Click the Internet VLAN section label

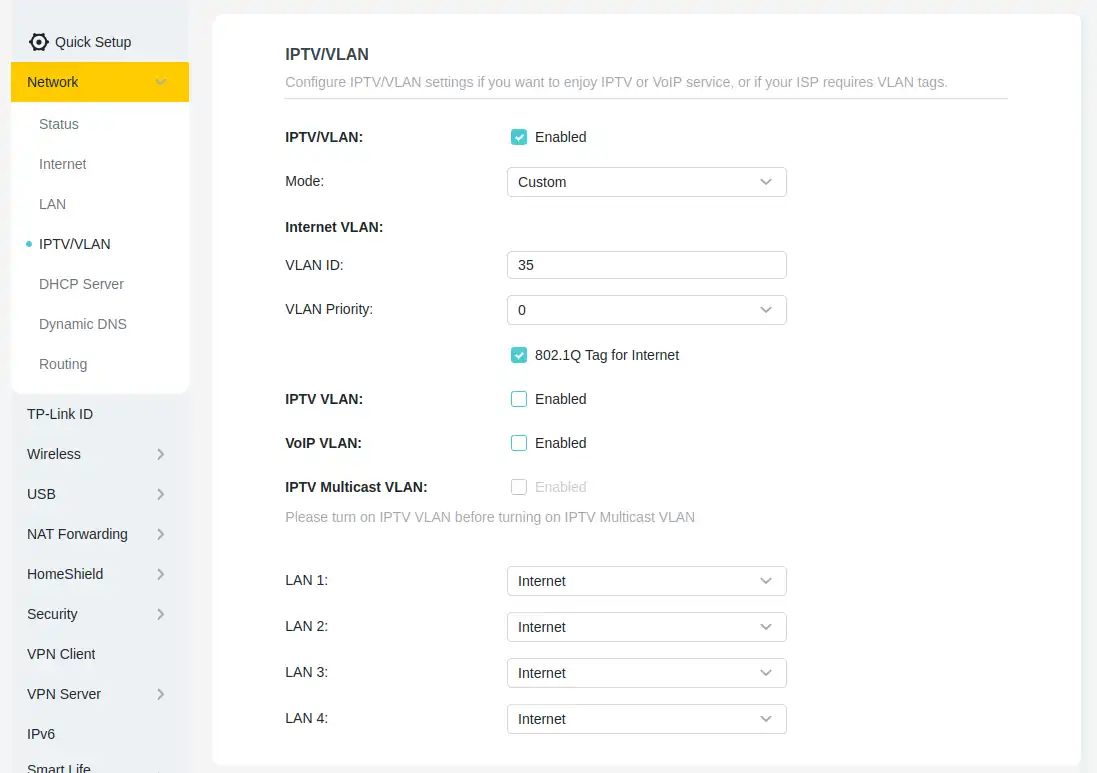(334, 227)
